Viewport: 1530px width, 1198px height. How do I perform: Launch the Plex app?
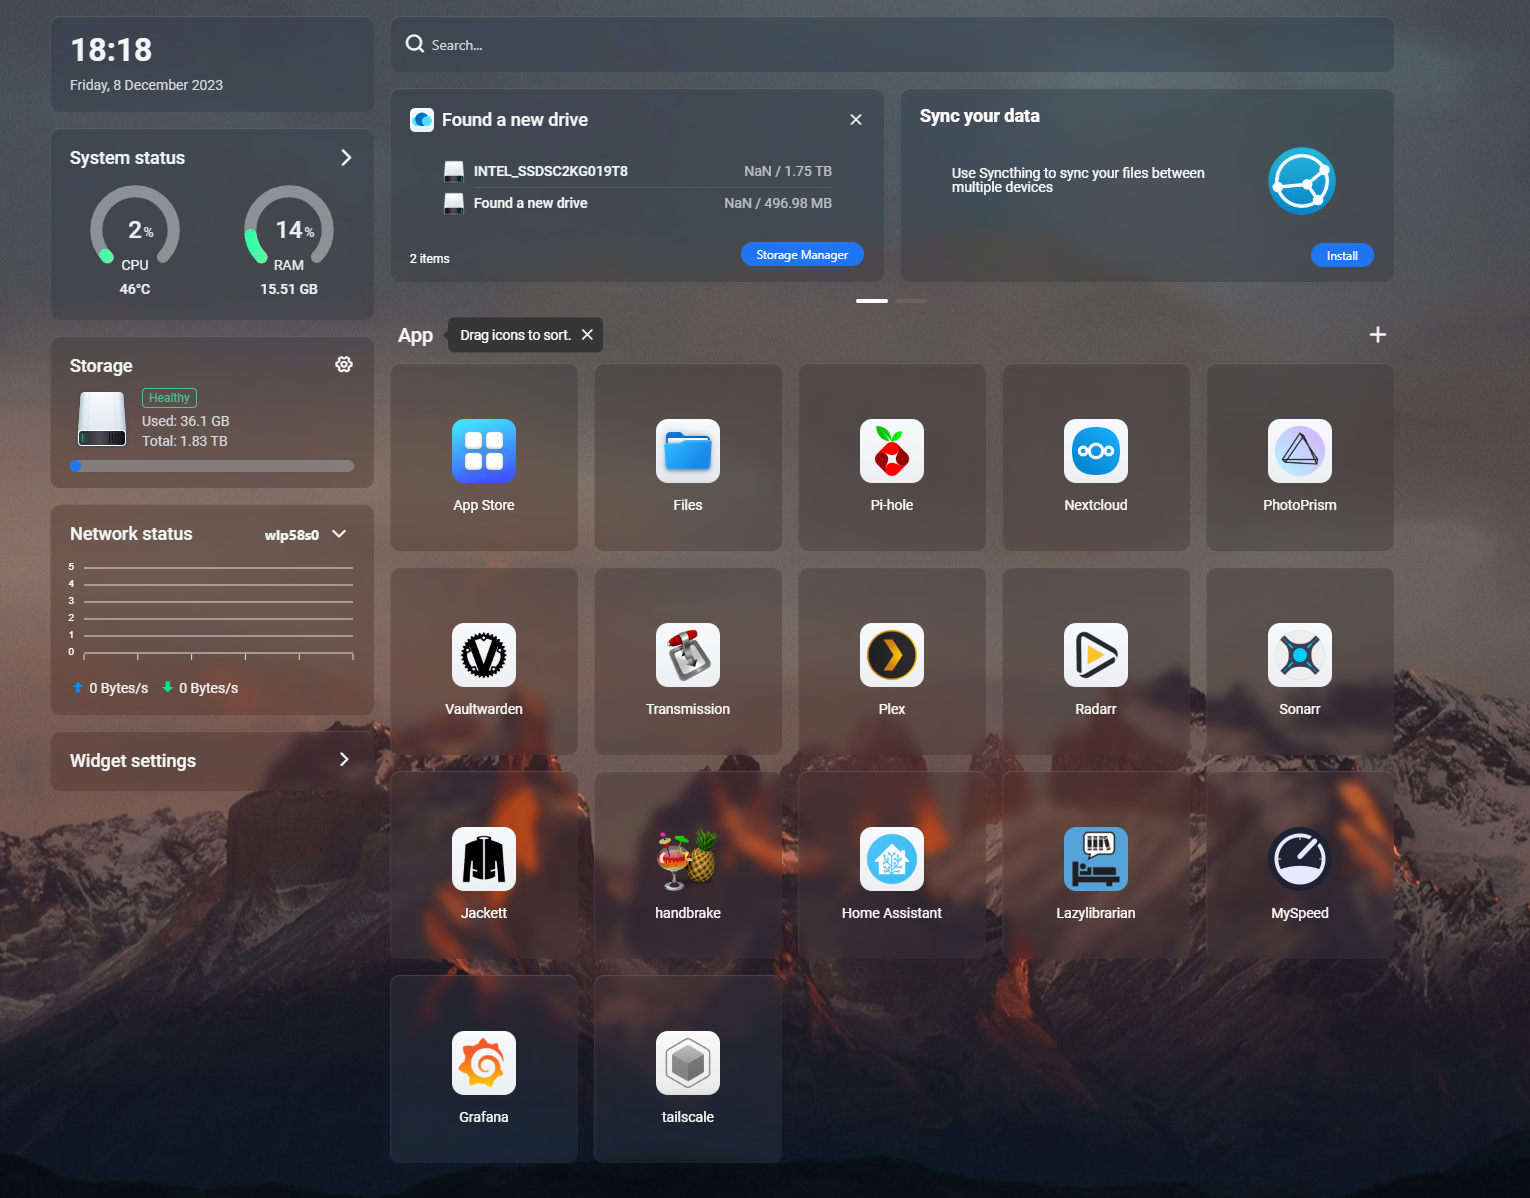[x=892, y=655]
